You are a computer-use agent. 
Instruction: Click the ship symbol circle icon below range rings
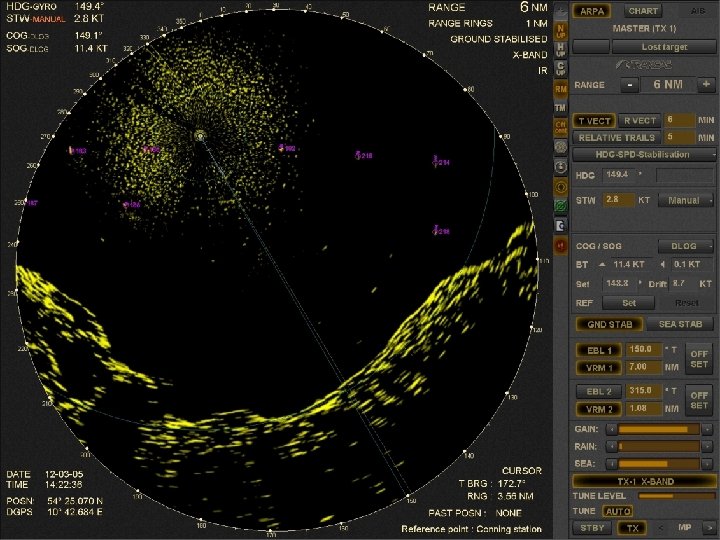[561, 167]
